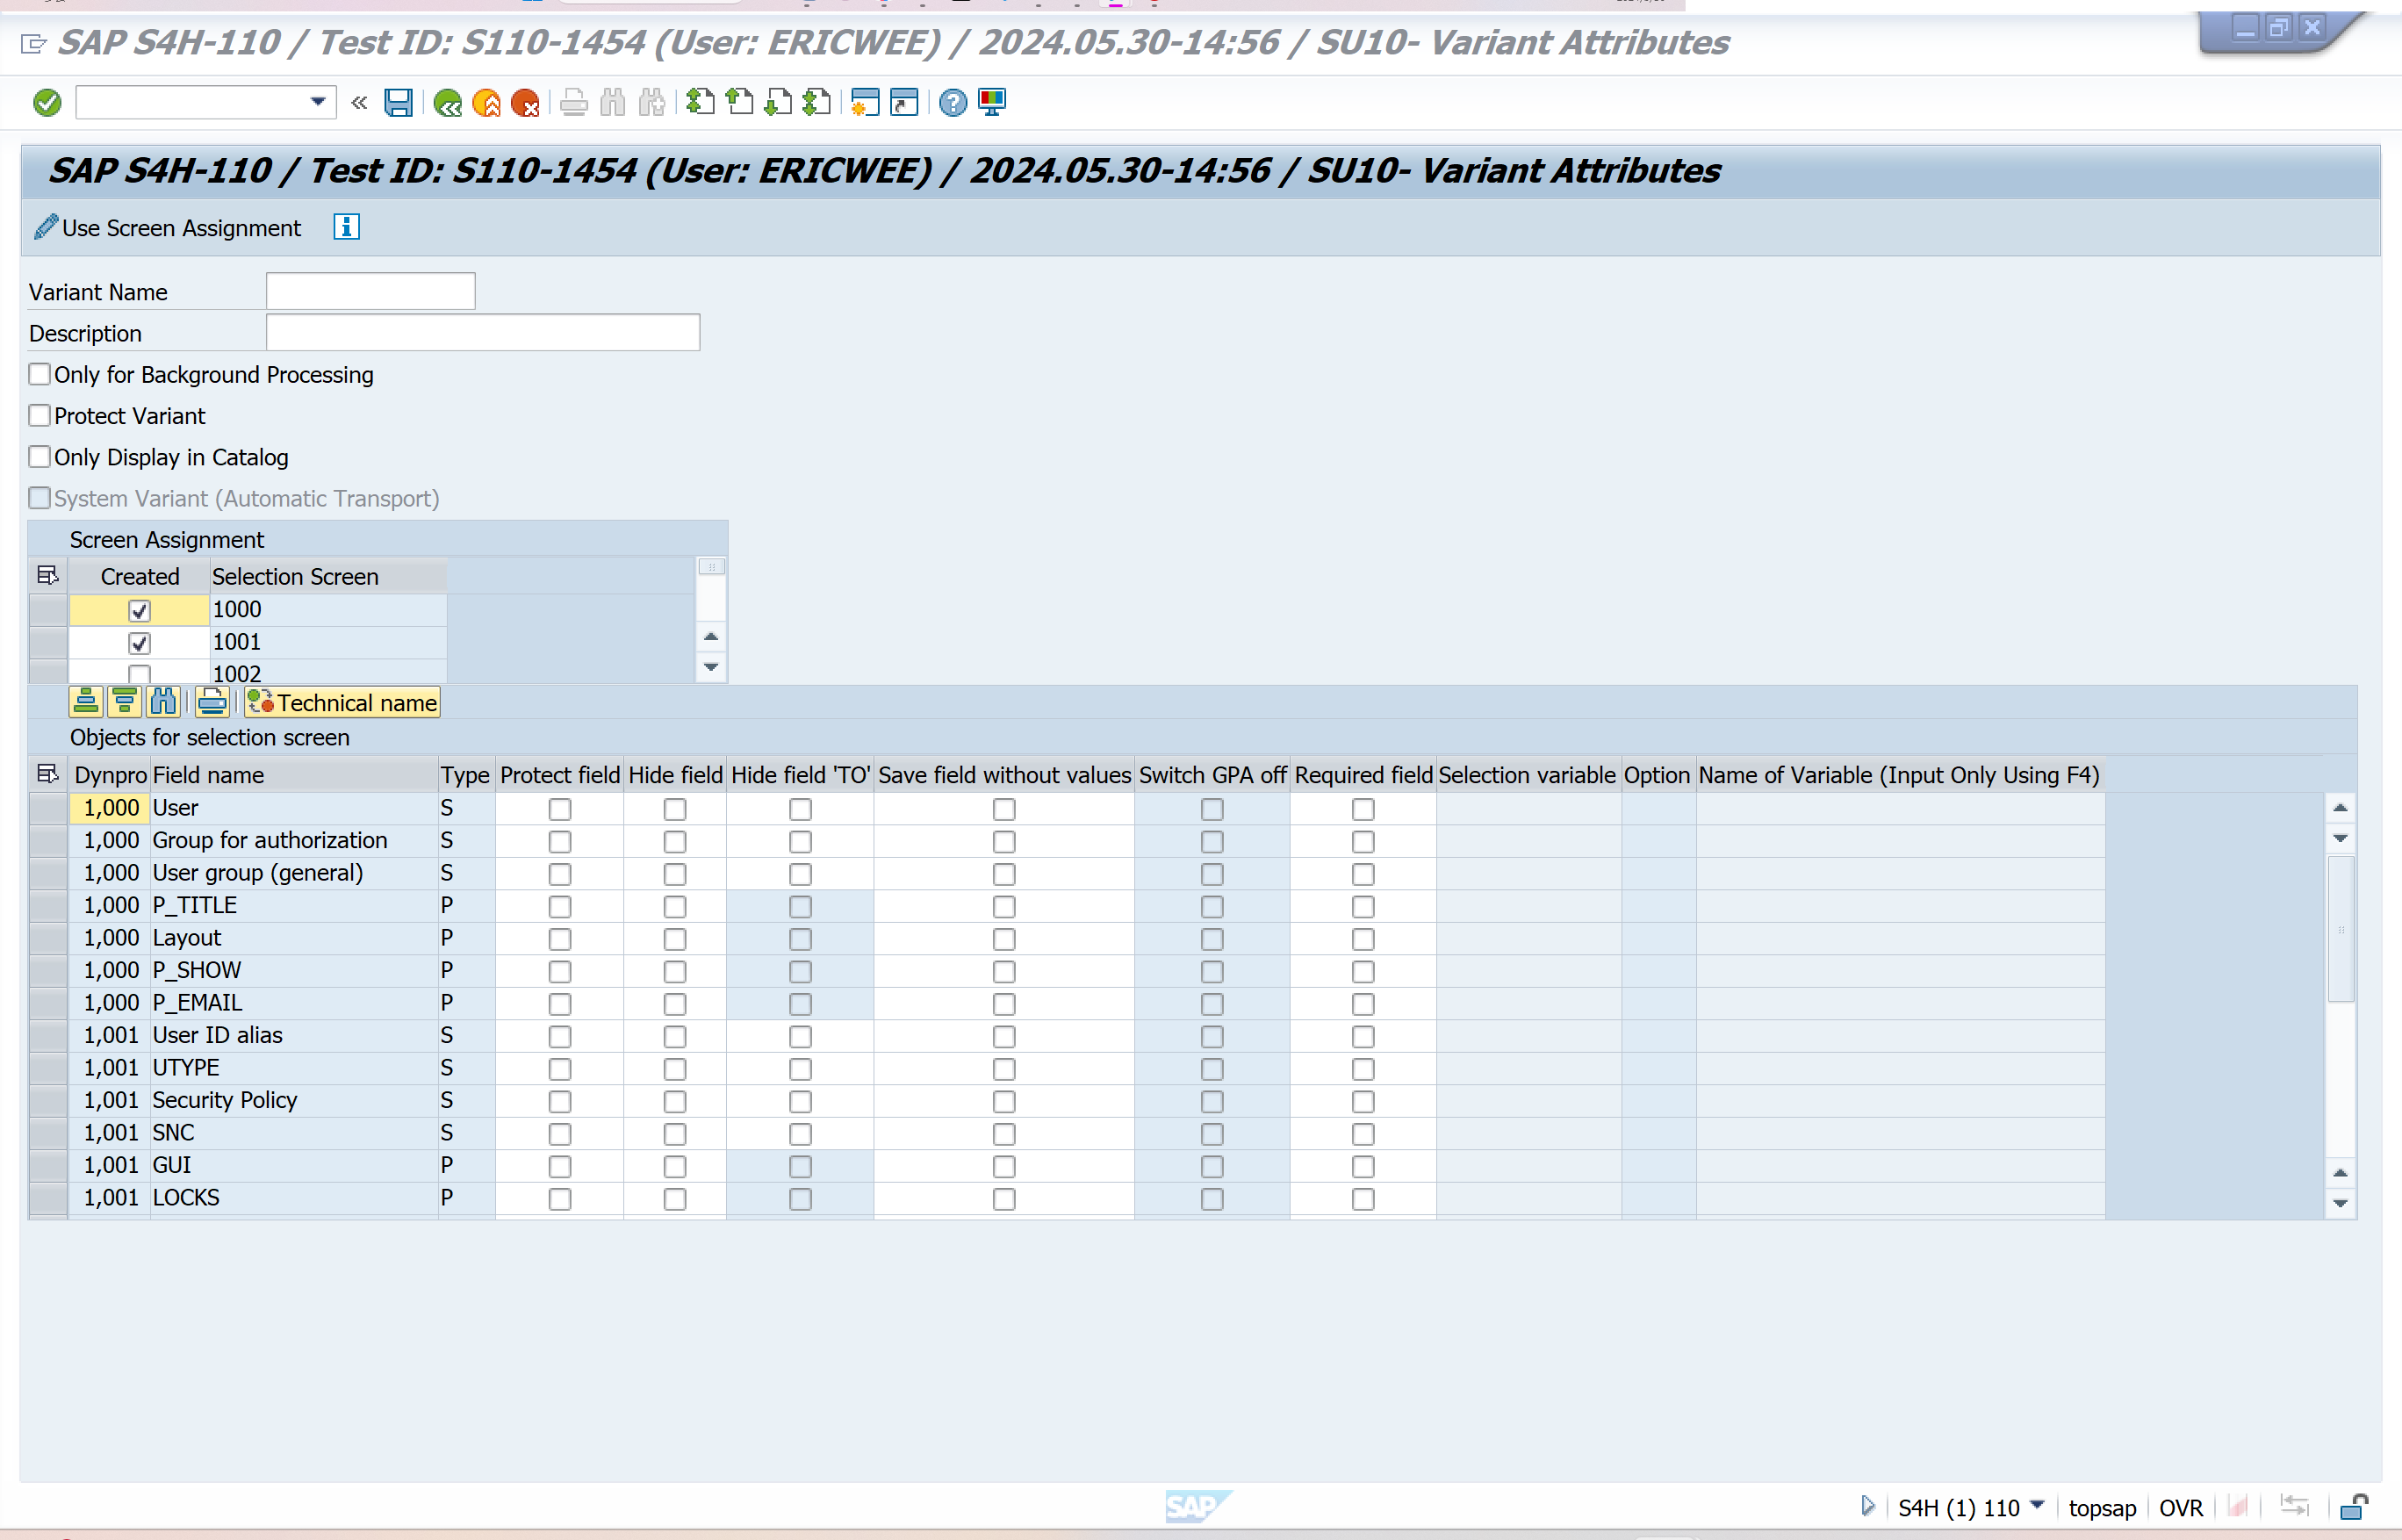Click the Save disk icon
2402x1540 pixels.
coord(398,103)
